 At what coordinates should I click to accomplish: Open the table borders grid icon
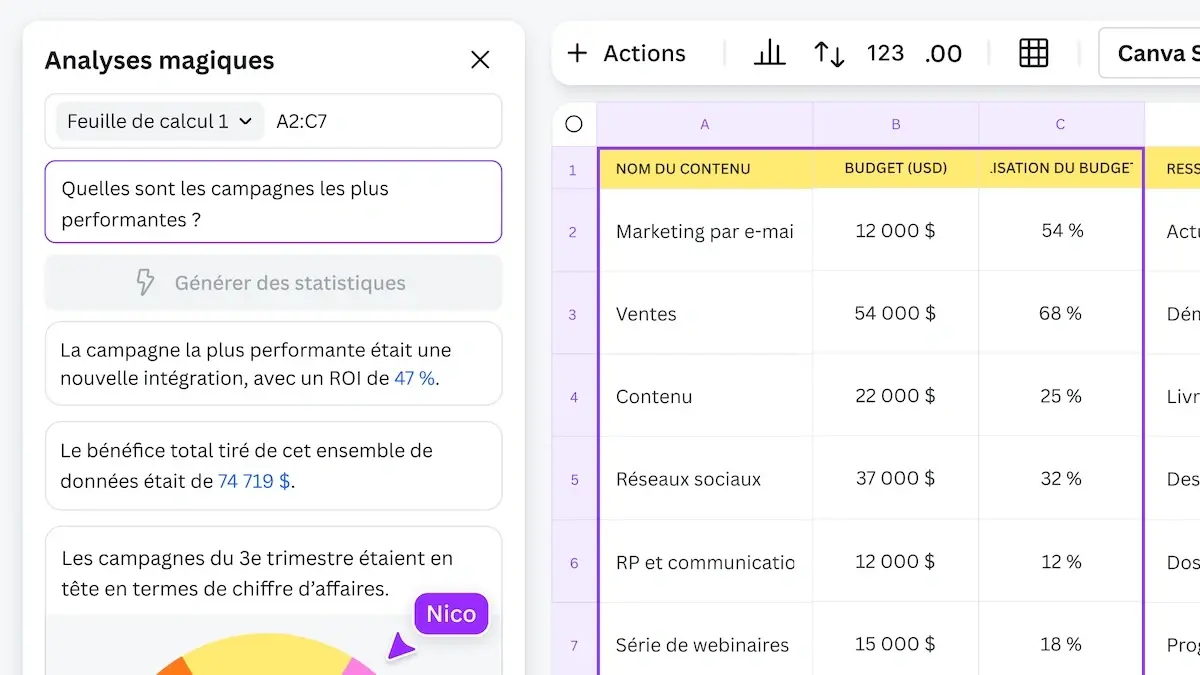[1034, 53]
